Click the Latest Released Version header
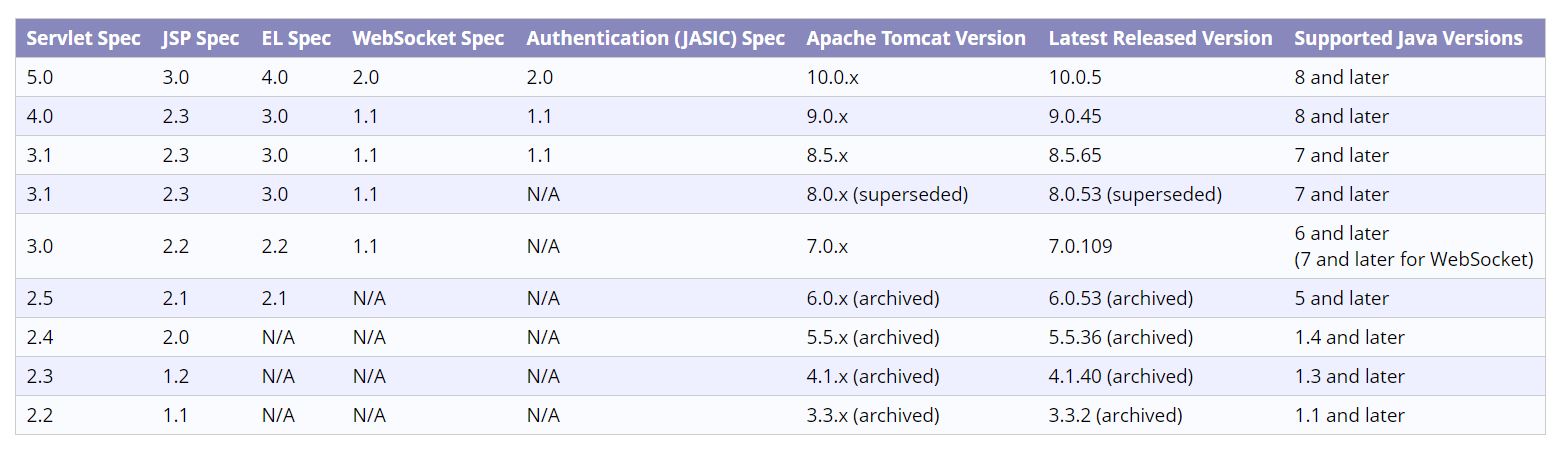 point(1160,39)
